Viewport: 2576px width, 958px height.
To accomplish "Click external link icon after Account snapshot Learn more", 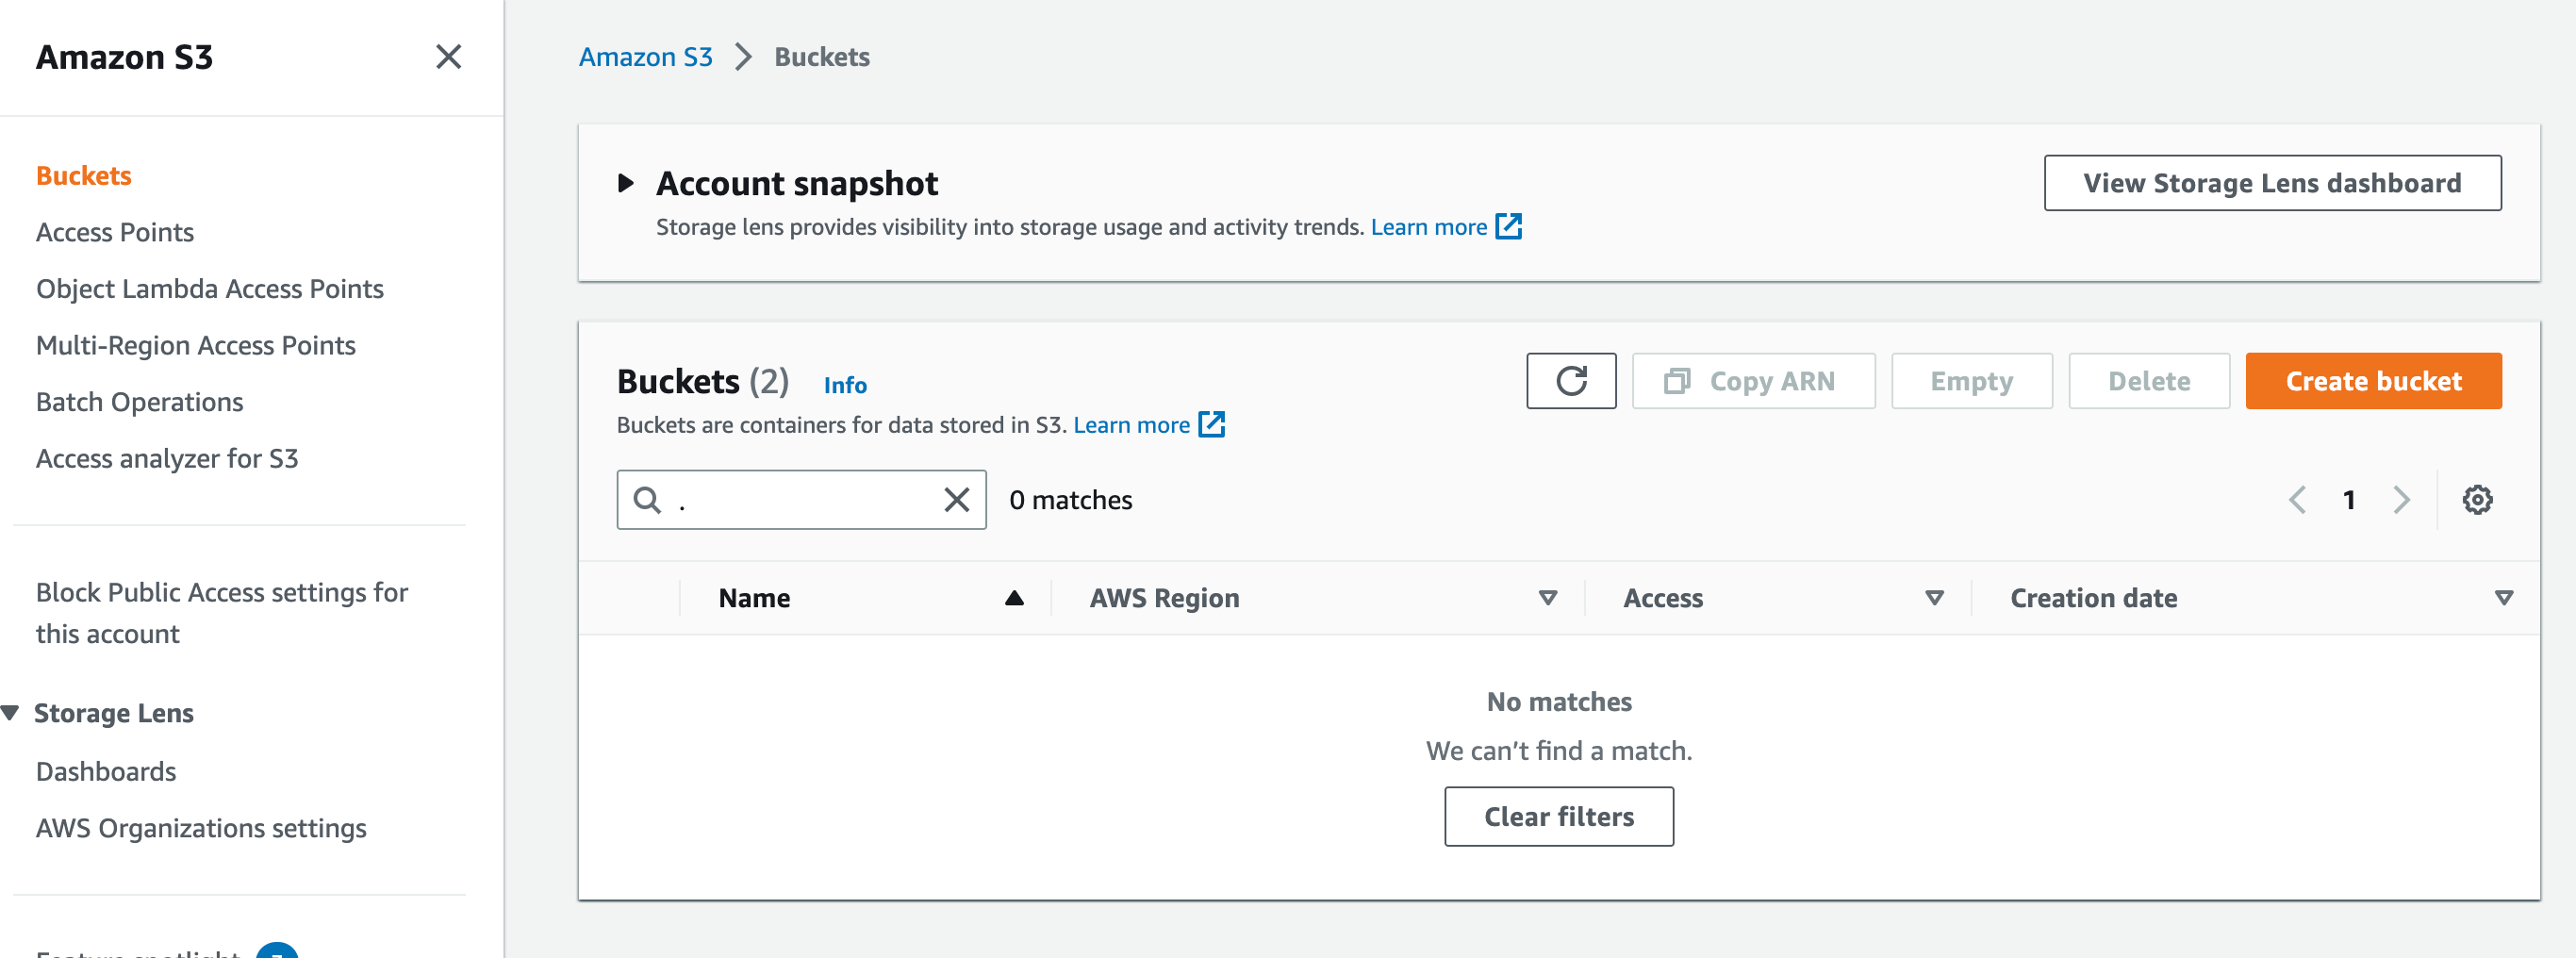I will [1508, 227].
